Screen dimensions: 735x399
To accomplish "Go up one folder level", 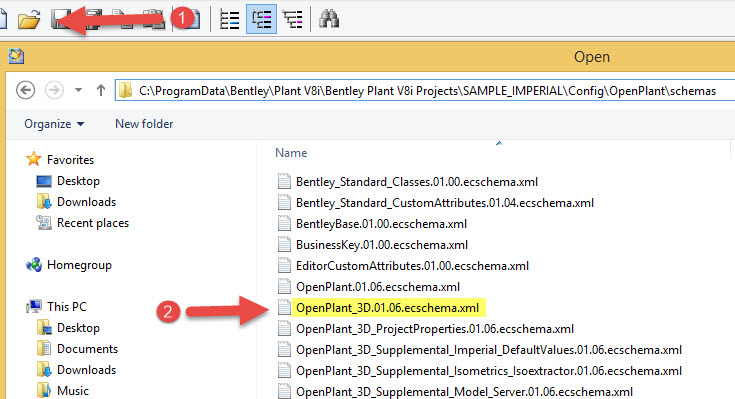I will [101, 90].
